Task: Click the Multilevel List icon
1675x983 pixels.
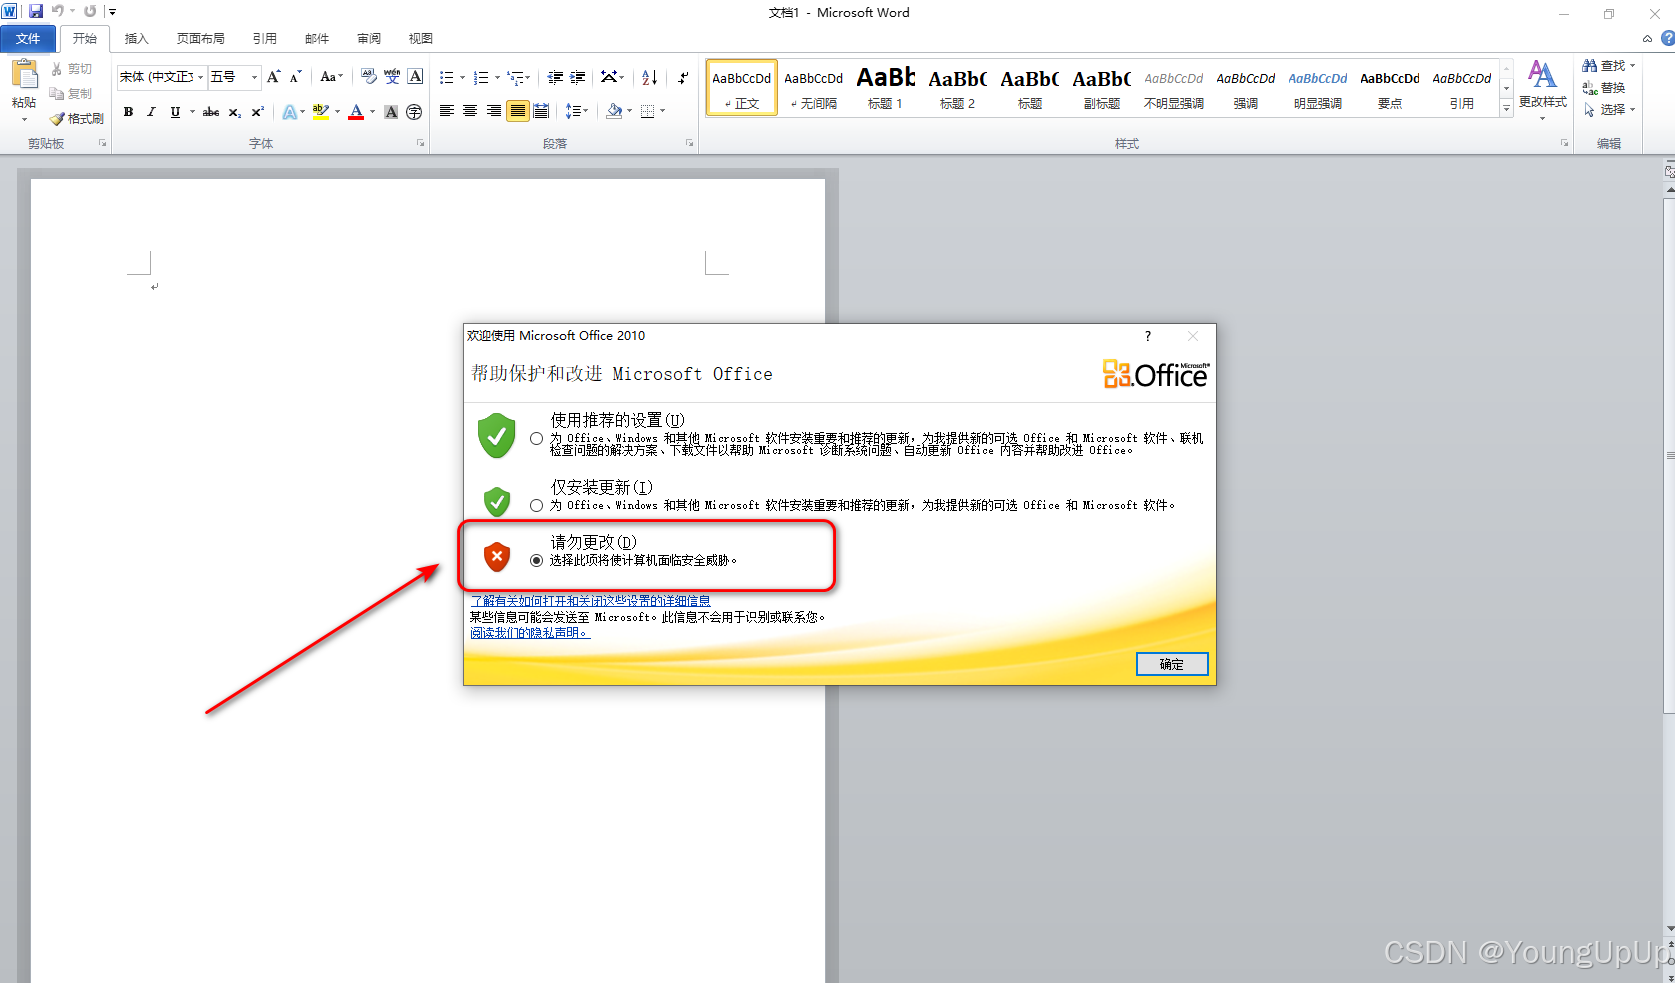Action: (515, 77)
